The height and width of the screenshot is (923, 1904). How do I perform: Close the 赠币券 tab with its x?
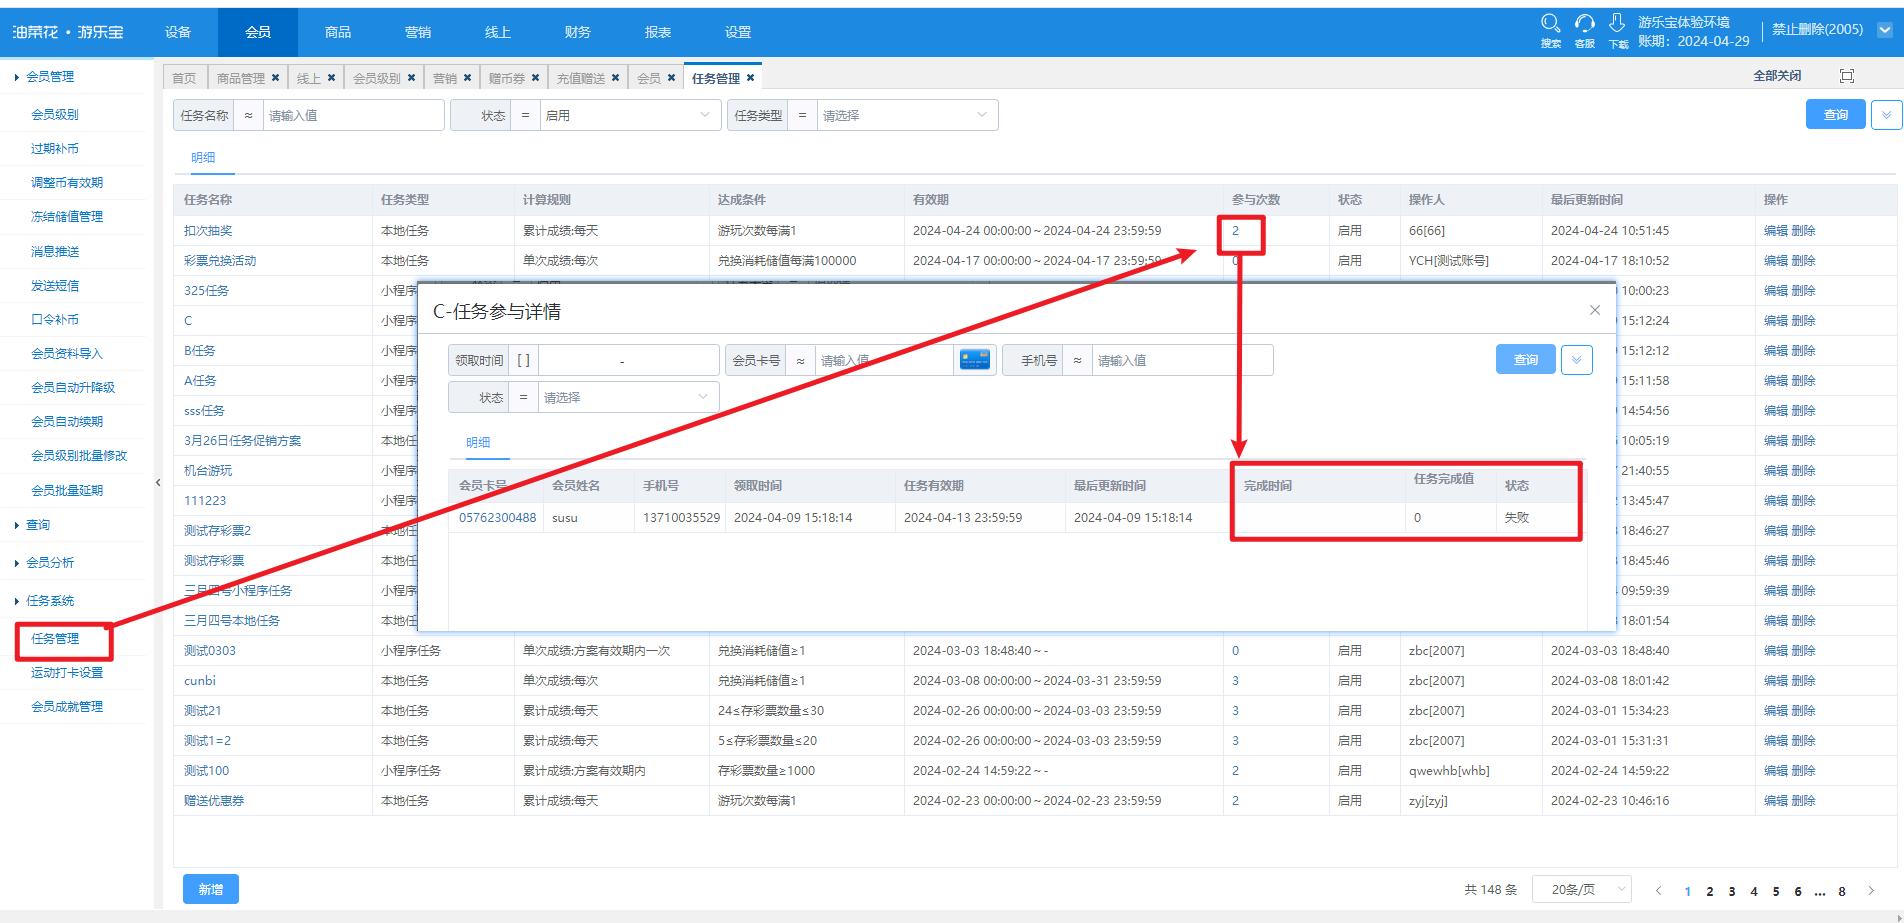click(535, 78)
